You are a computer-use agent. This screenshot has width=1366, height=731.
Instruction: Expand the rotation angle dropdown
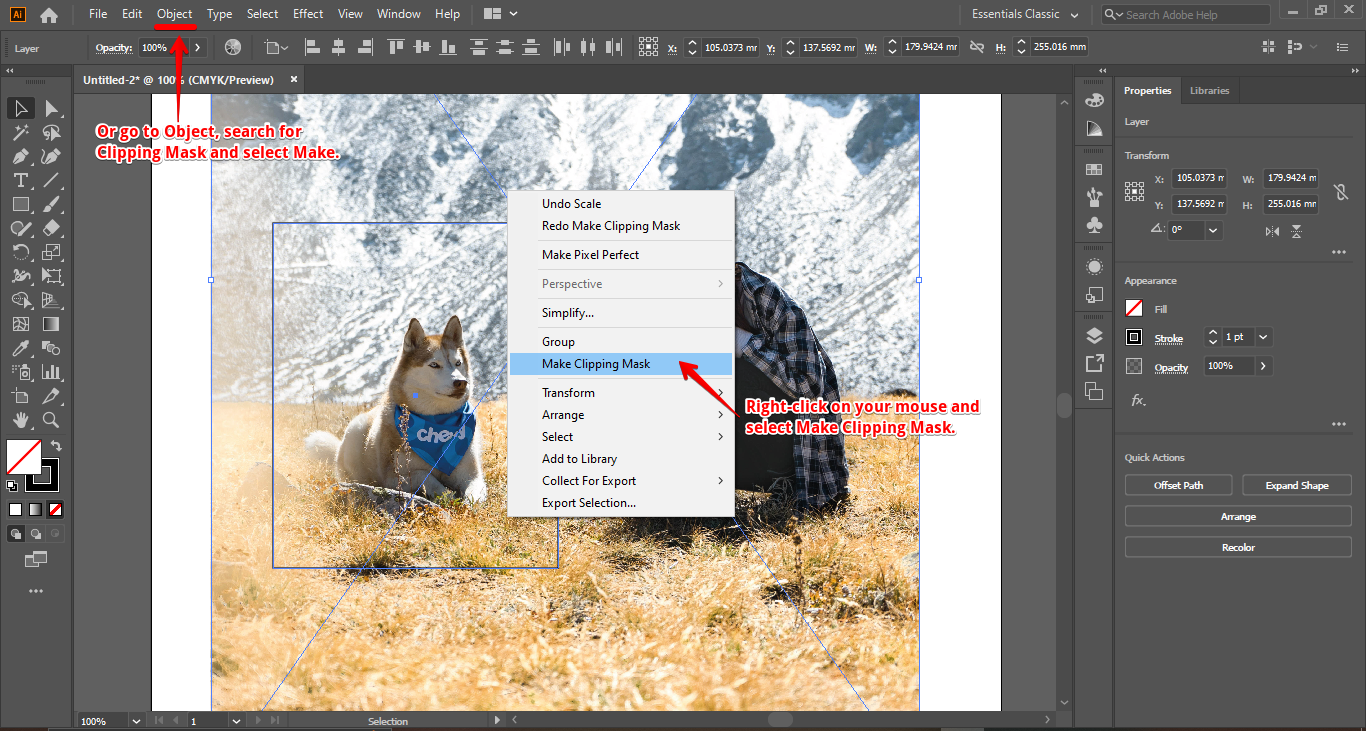point(1213,230)
